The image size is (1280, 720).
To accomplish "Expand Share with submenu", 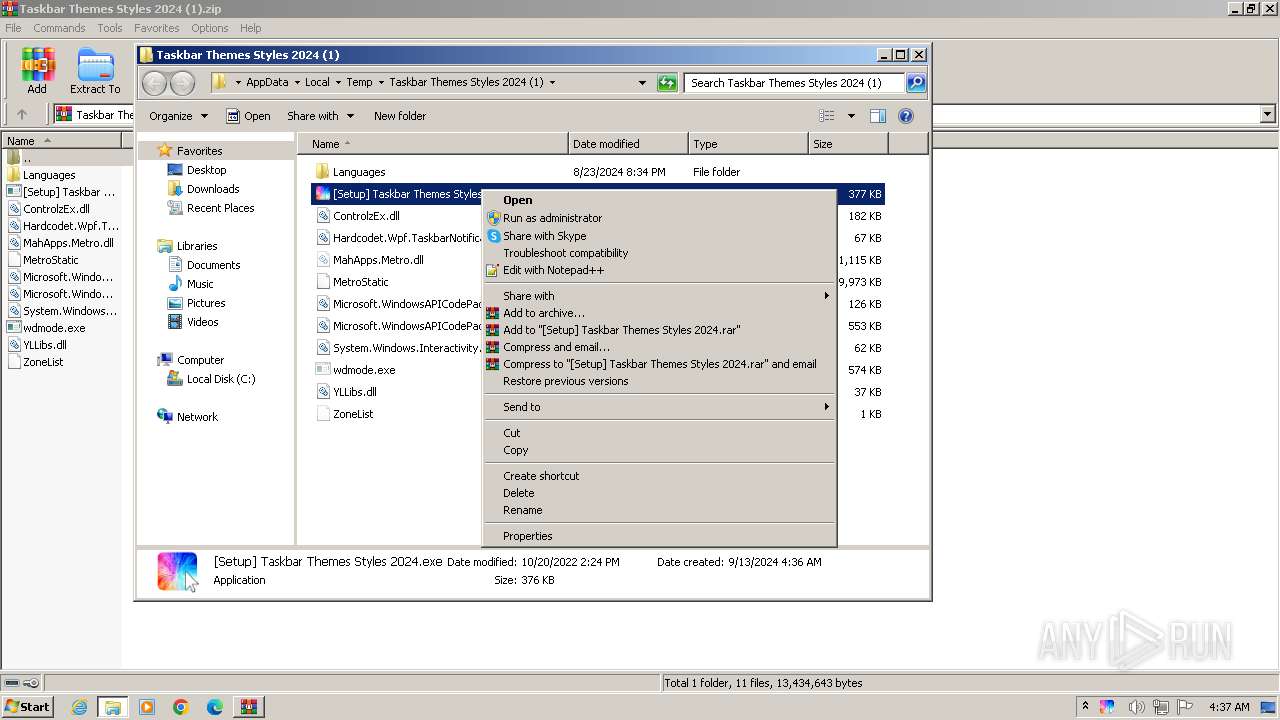I will (658, 296).
